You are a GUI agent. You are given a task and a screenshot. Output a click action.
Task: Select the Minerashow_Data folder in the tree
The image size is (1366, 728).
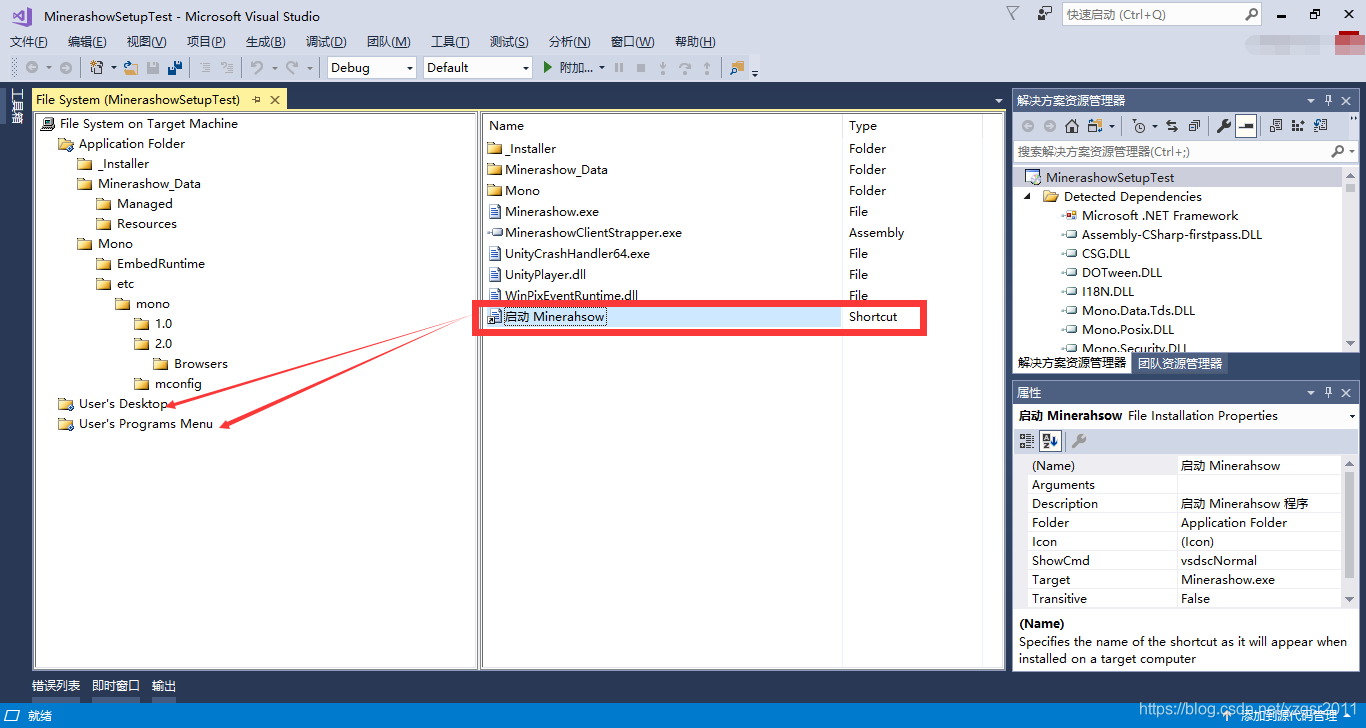tap(149, 184)
